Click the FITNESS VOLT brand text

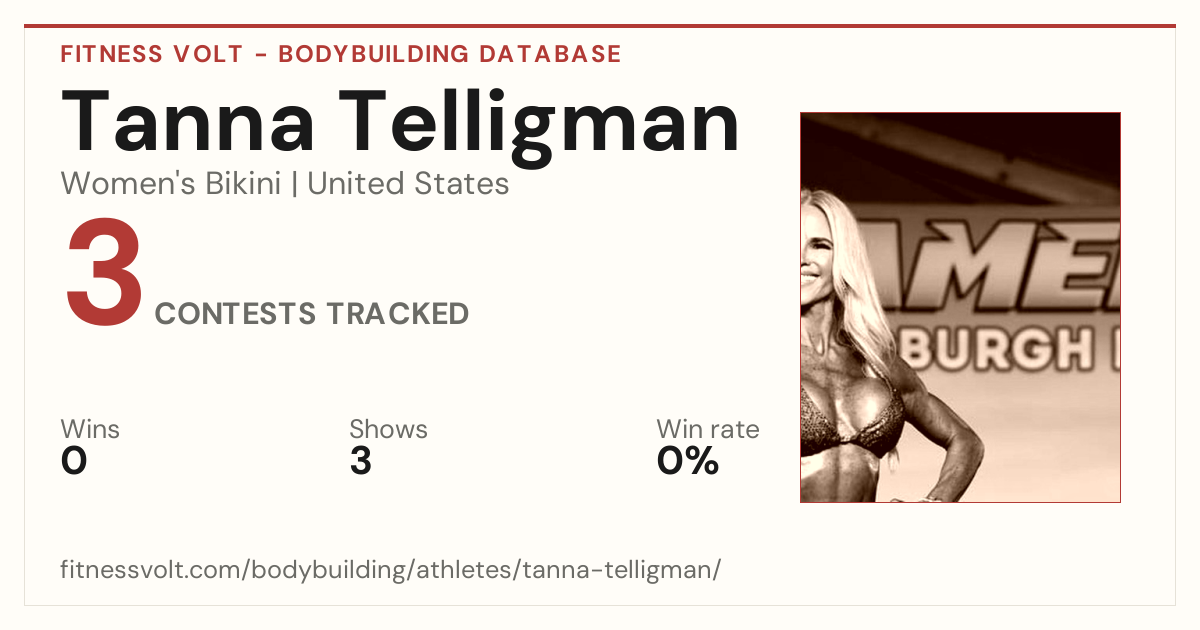click(150, 54)
